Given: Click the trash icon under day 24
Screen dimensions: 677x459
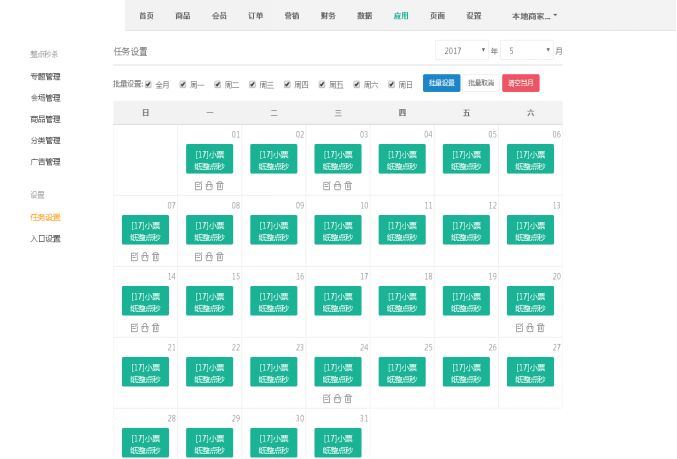Looking at the screenshot, I should [348, 399].
